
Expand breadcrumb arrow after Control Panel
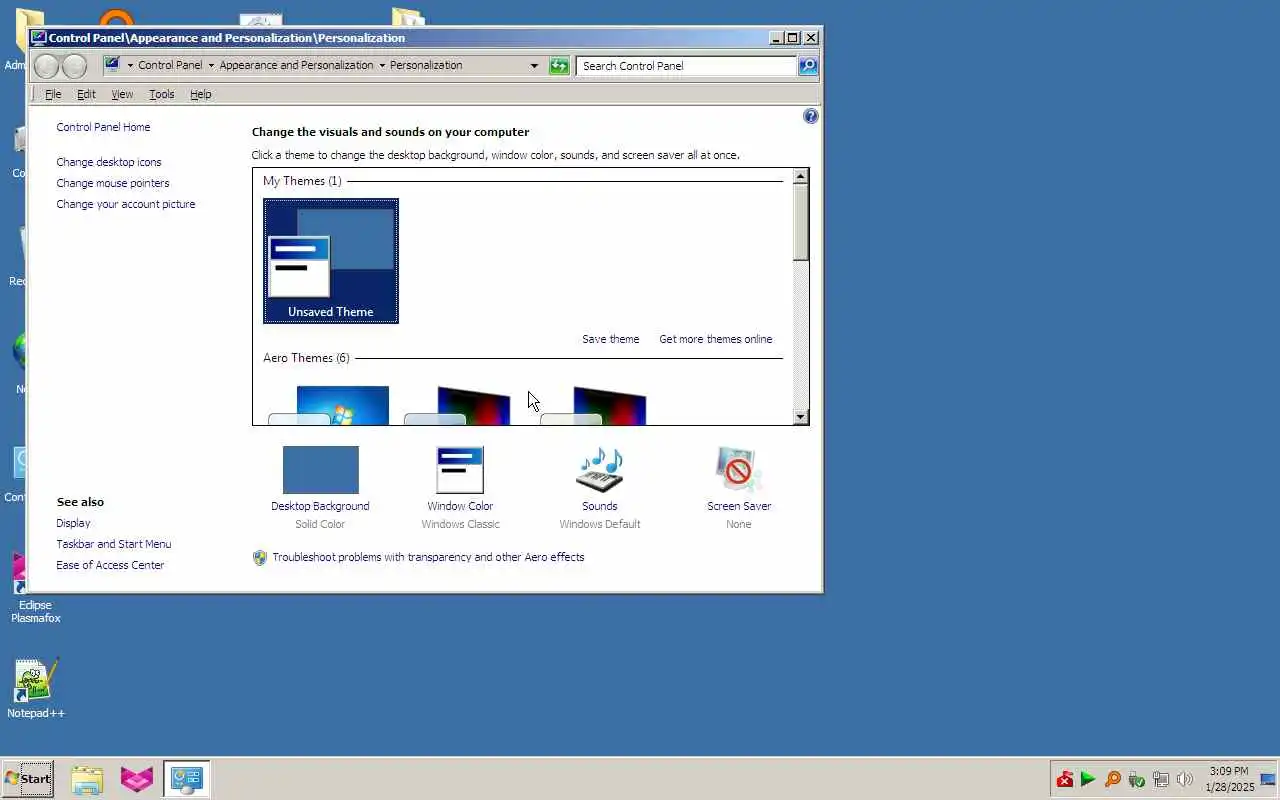[211, 65]
